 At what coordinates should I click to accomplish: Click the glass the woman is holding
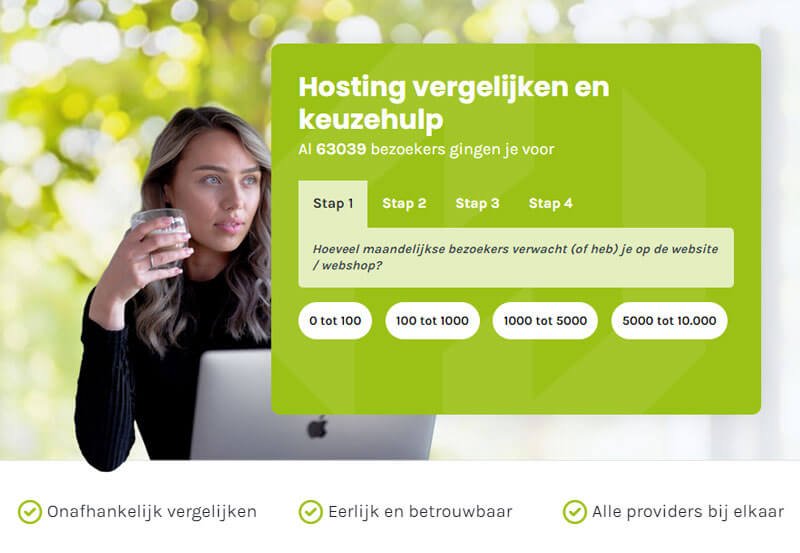tap(159, 236)
